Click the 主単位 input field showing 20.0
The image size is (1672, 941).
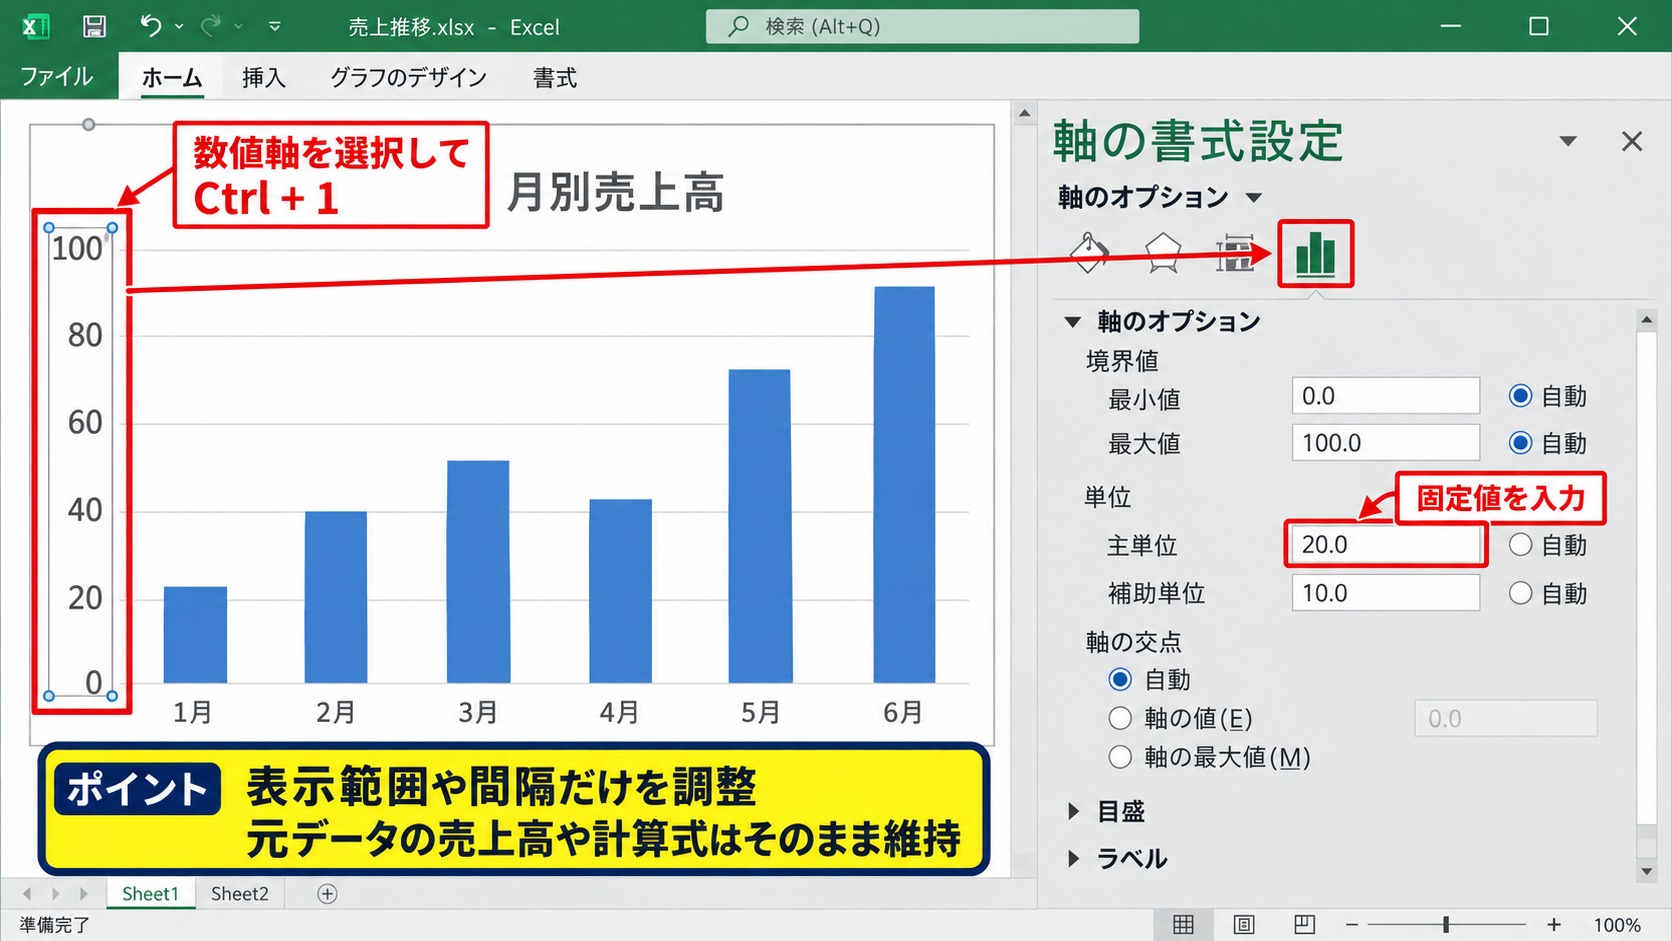(x=1386, y=545)
